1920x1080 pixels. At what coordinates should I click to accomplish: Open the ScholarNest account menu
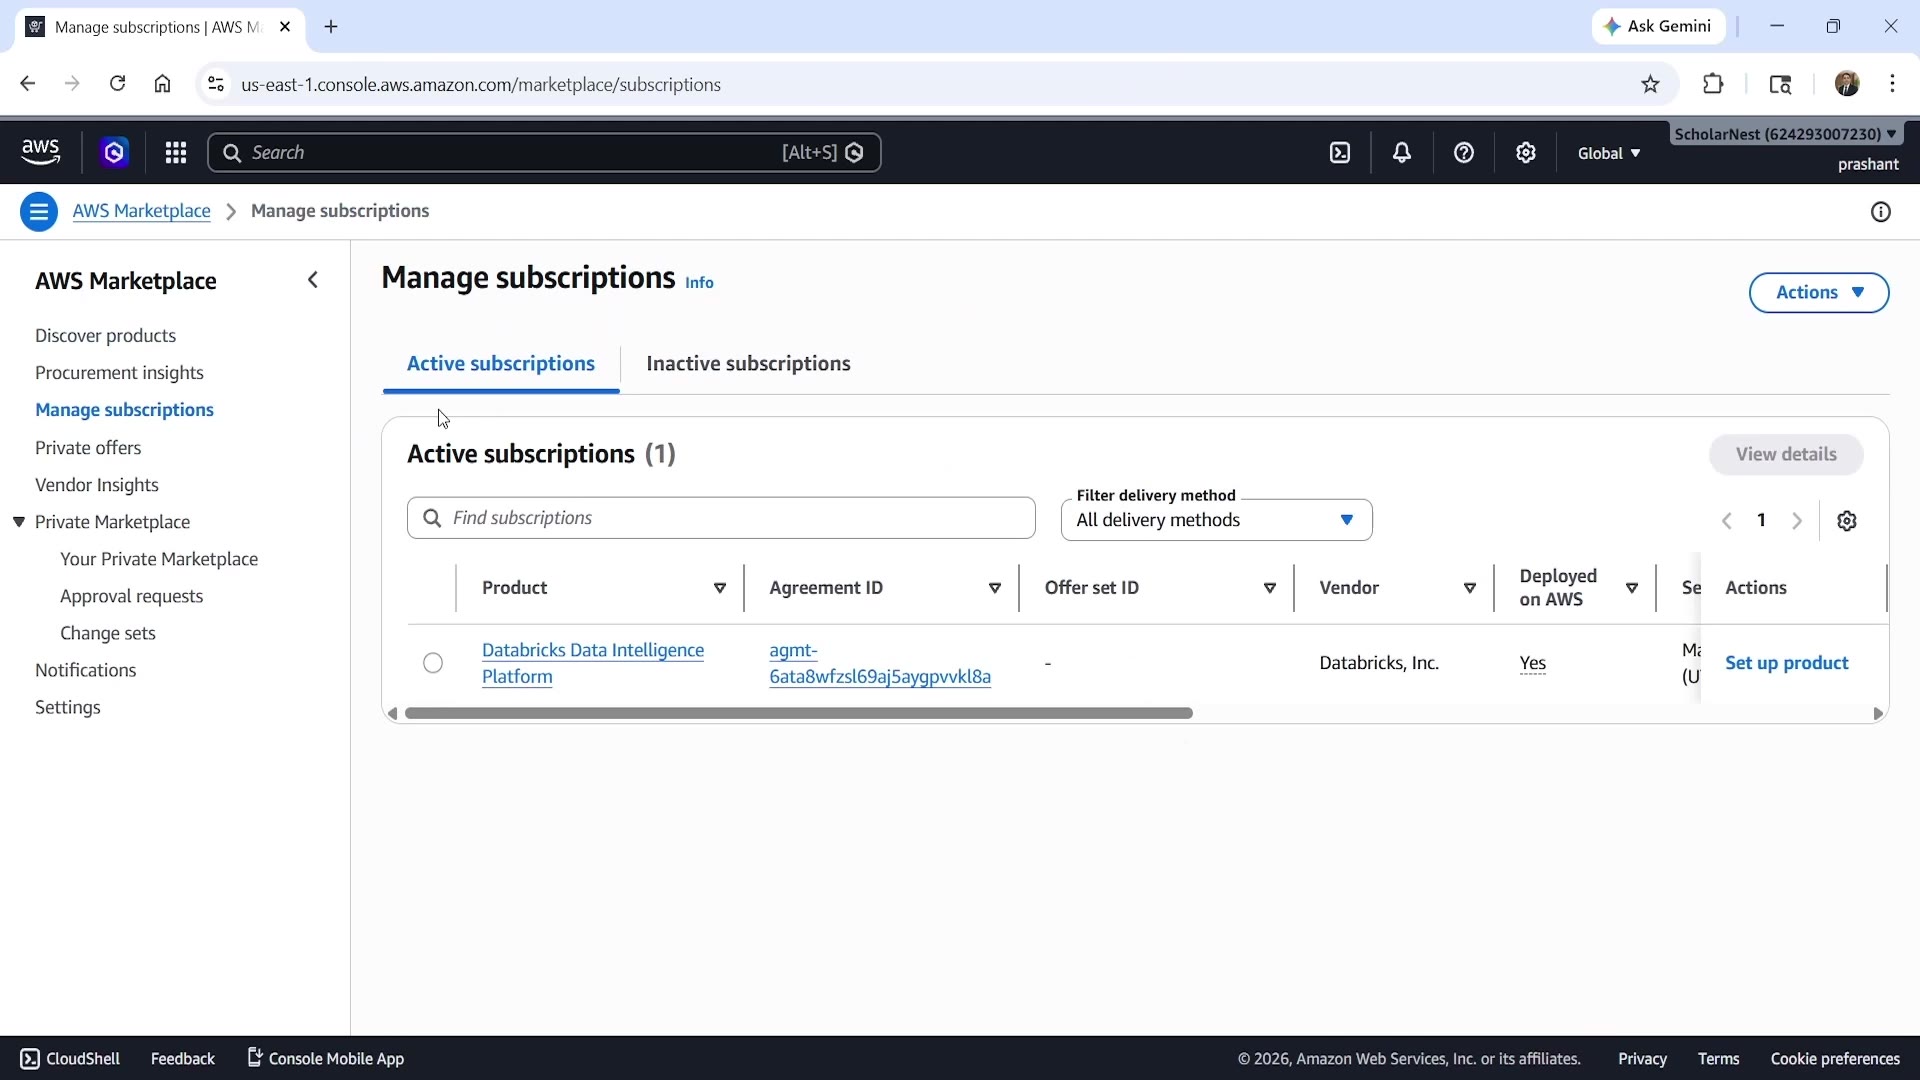click(1786, 134)
